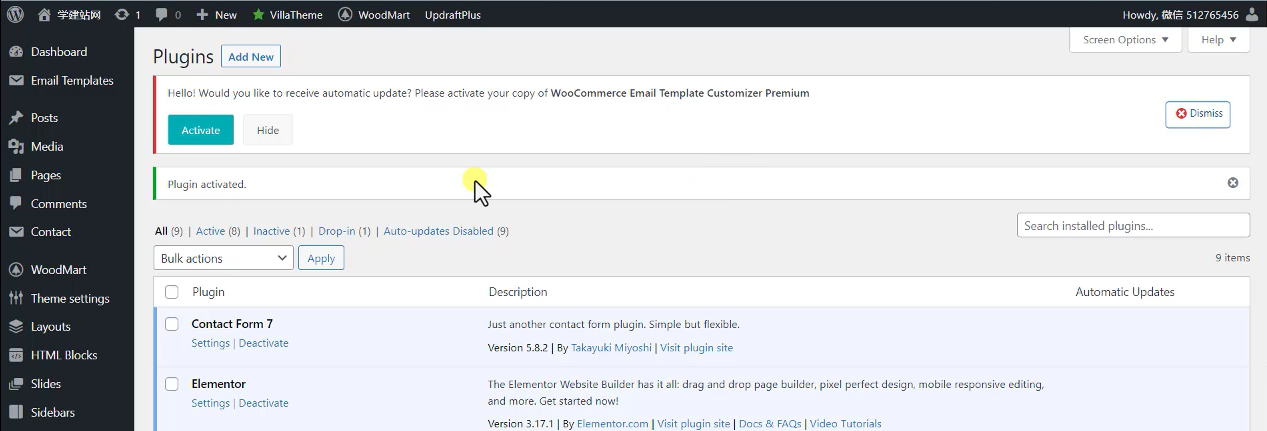Open the WordPress logo menu
Viewport: 1267px width, 431px height.
click(x=16, y=14)
